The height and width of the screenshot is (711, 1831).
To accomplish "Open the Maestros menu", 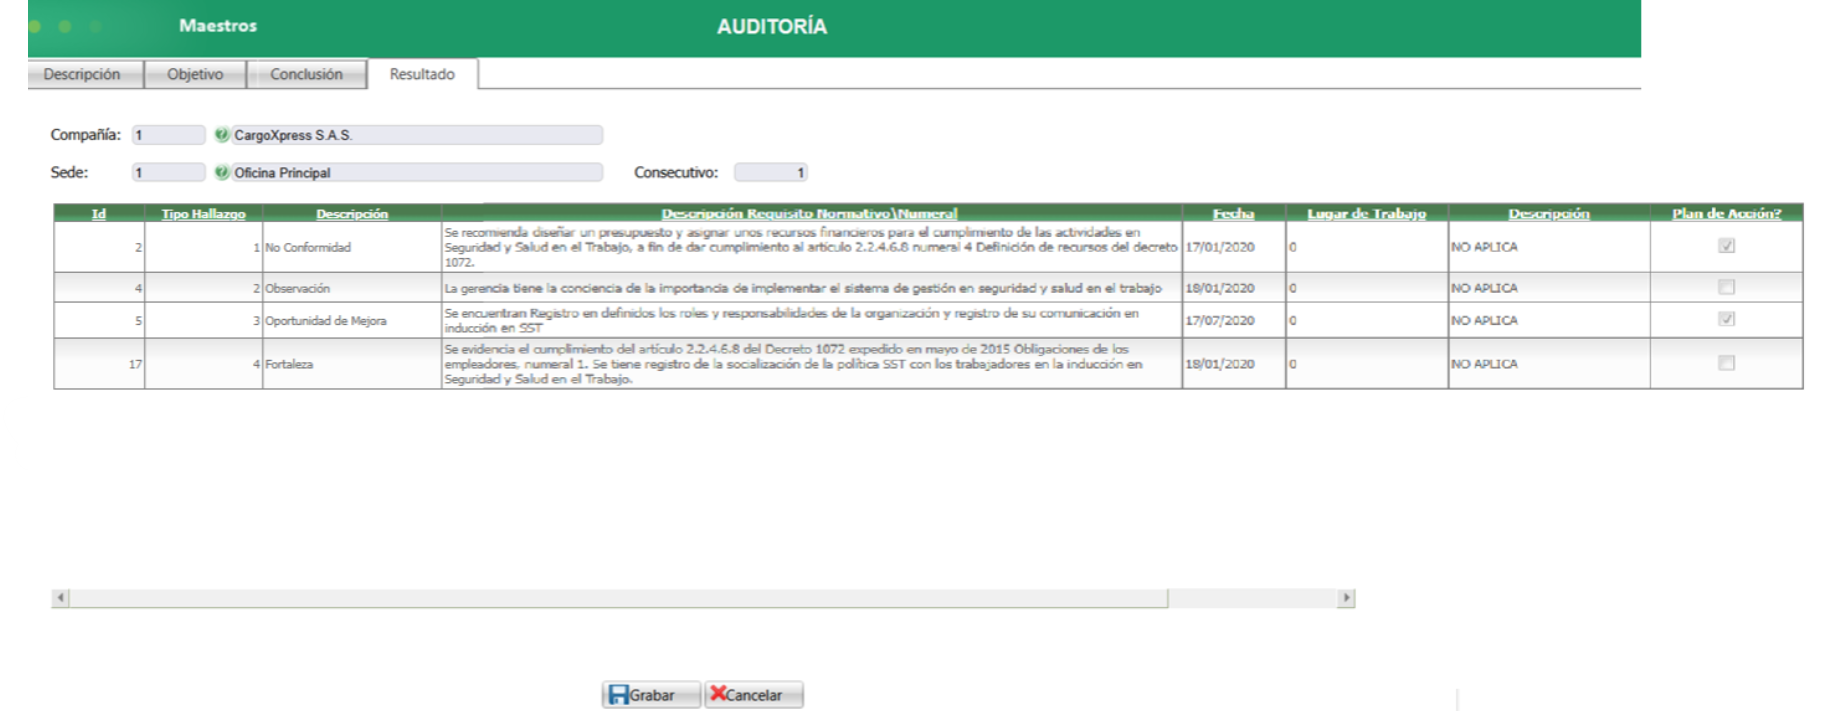I will point(218,26).
